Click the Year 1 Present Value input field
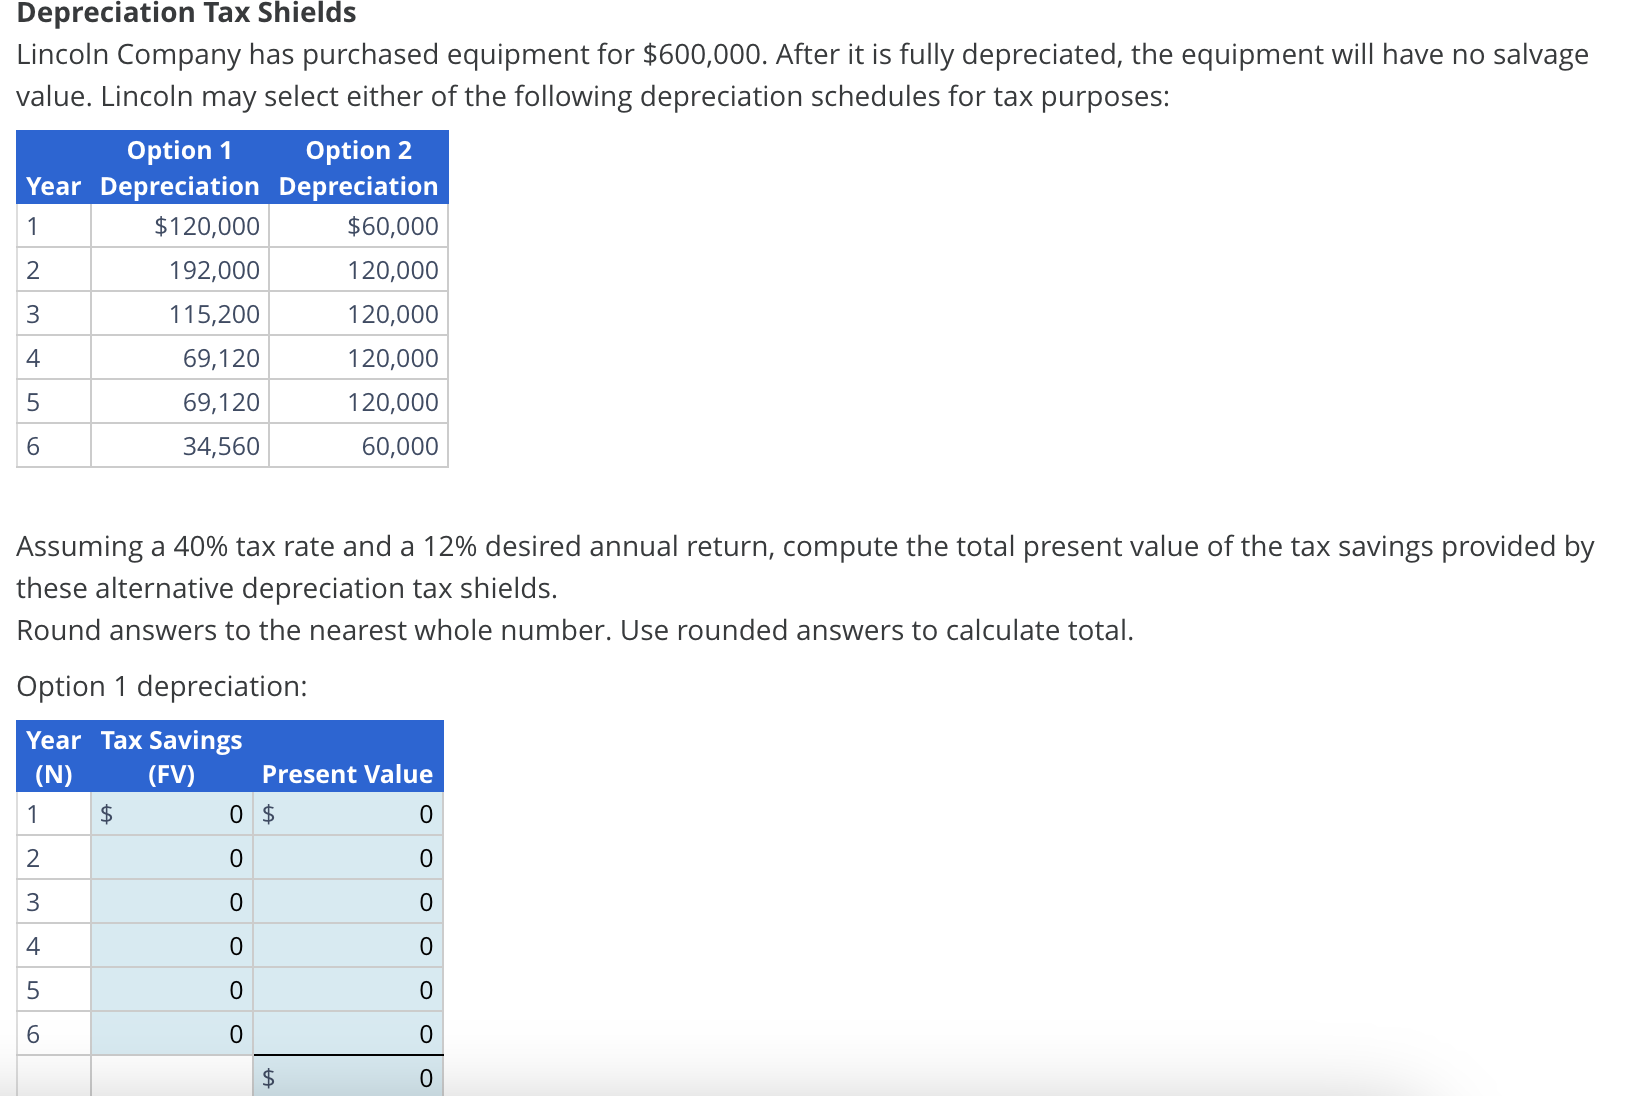This screenshot has height=1096, width=1642. tap(350, 814)
